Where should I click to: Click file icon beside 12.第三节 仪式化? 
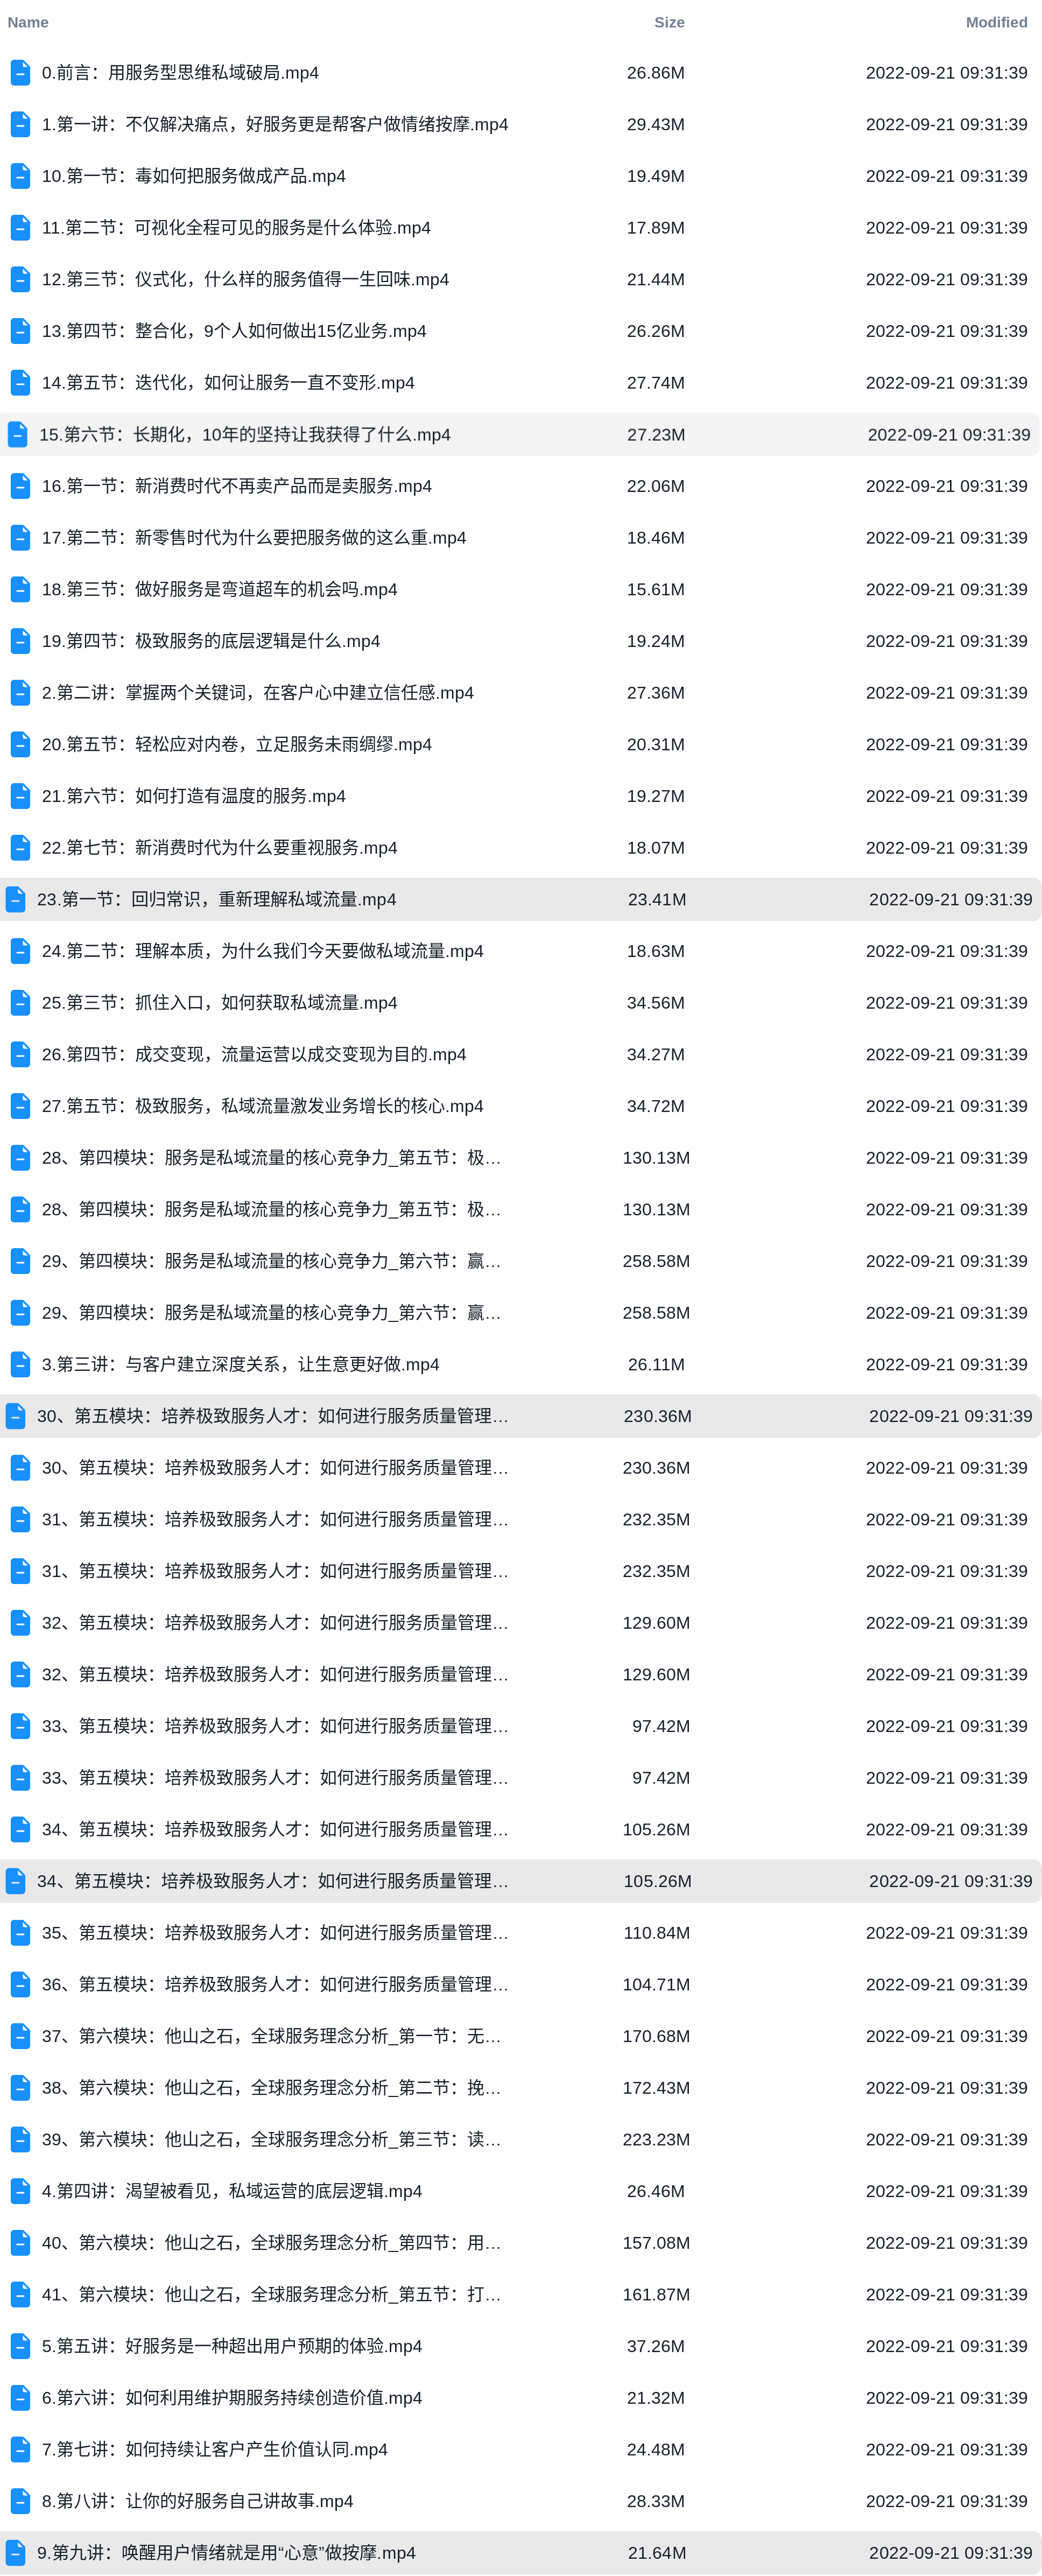tap(20, 279)
